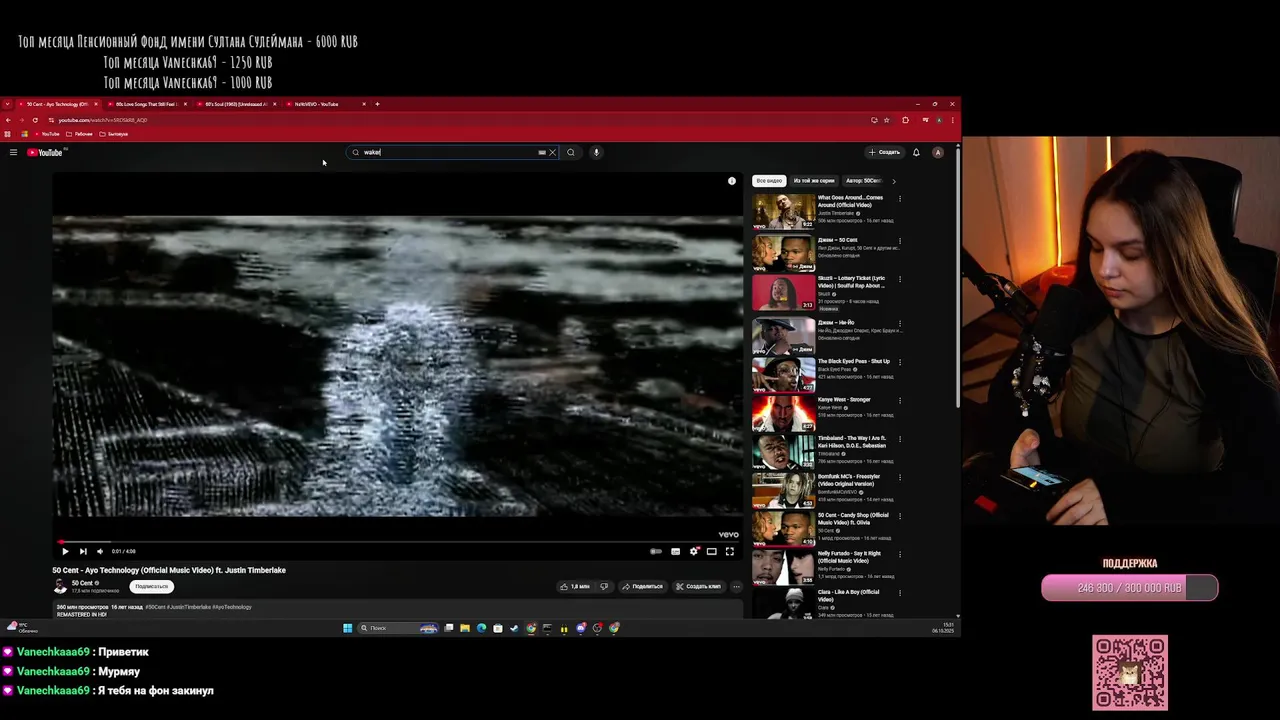Toggle subtitles in the video player
This screenshot has width=1280, height=720.
point(676,551)
